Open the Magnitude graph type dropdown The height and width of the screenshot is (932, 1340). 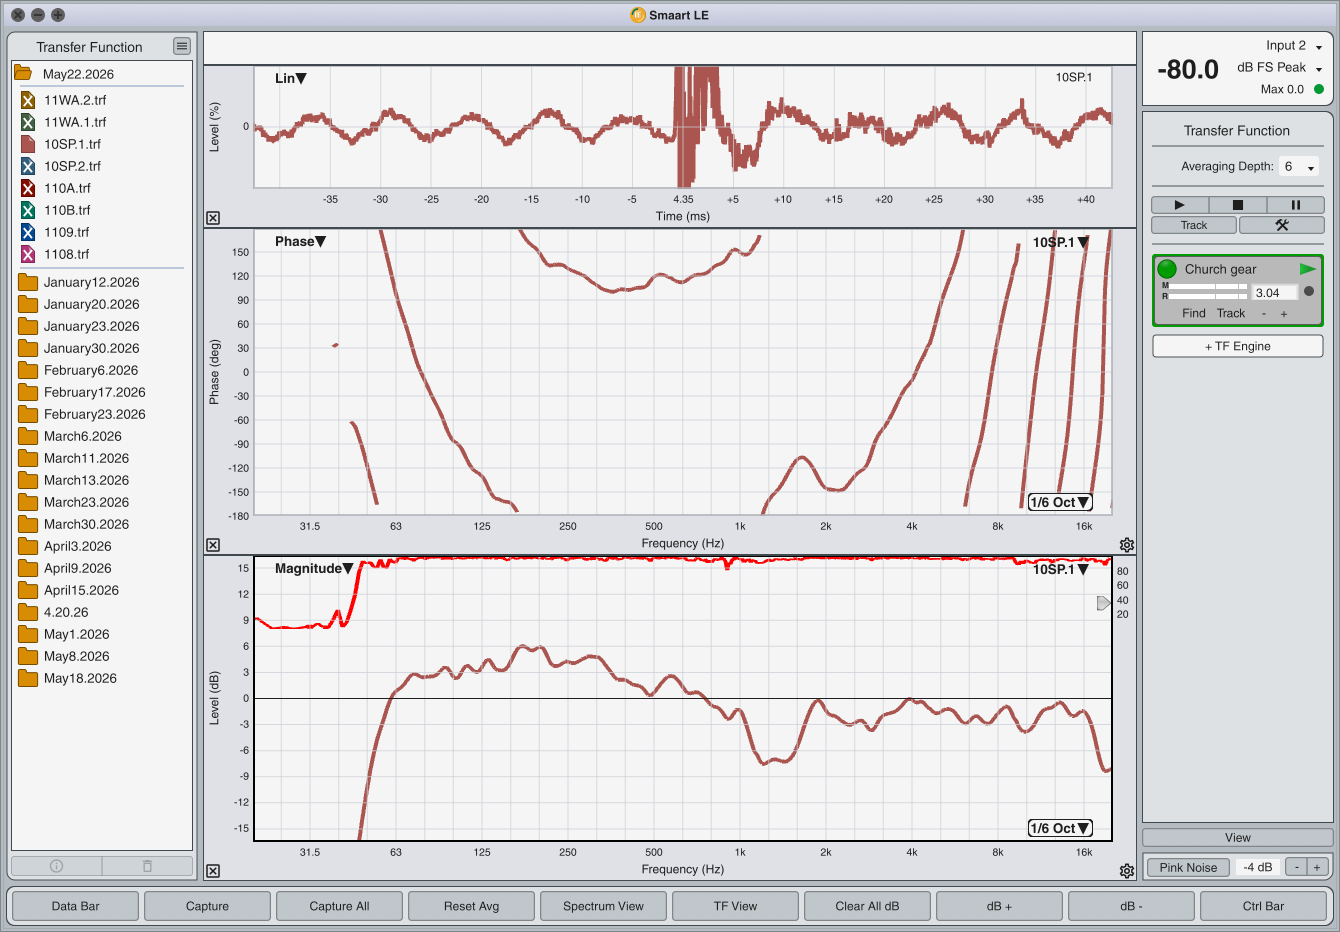(x=314, y=568)
